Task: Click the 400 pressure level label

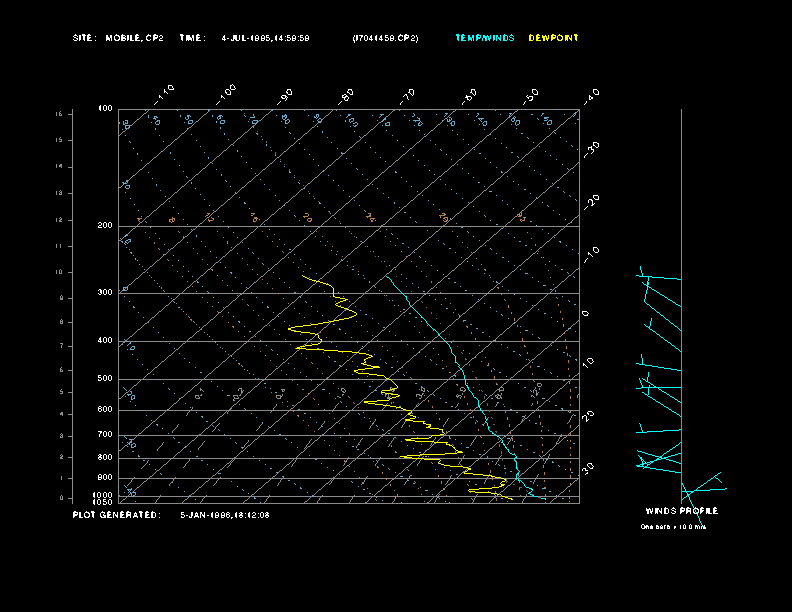Action: click(105, 340)
